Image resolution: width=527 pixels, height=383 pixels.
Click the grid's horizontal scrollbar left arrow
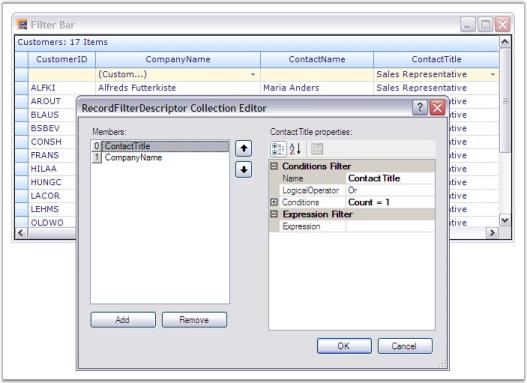21,232
